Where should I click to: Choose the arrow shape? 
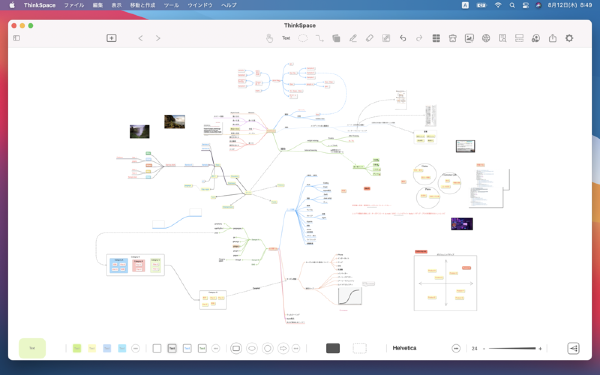pos(283,348)
